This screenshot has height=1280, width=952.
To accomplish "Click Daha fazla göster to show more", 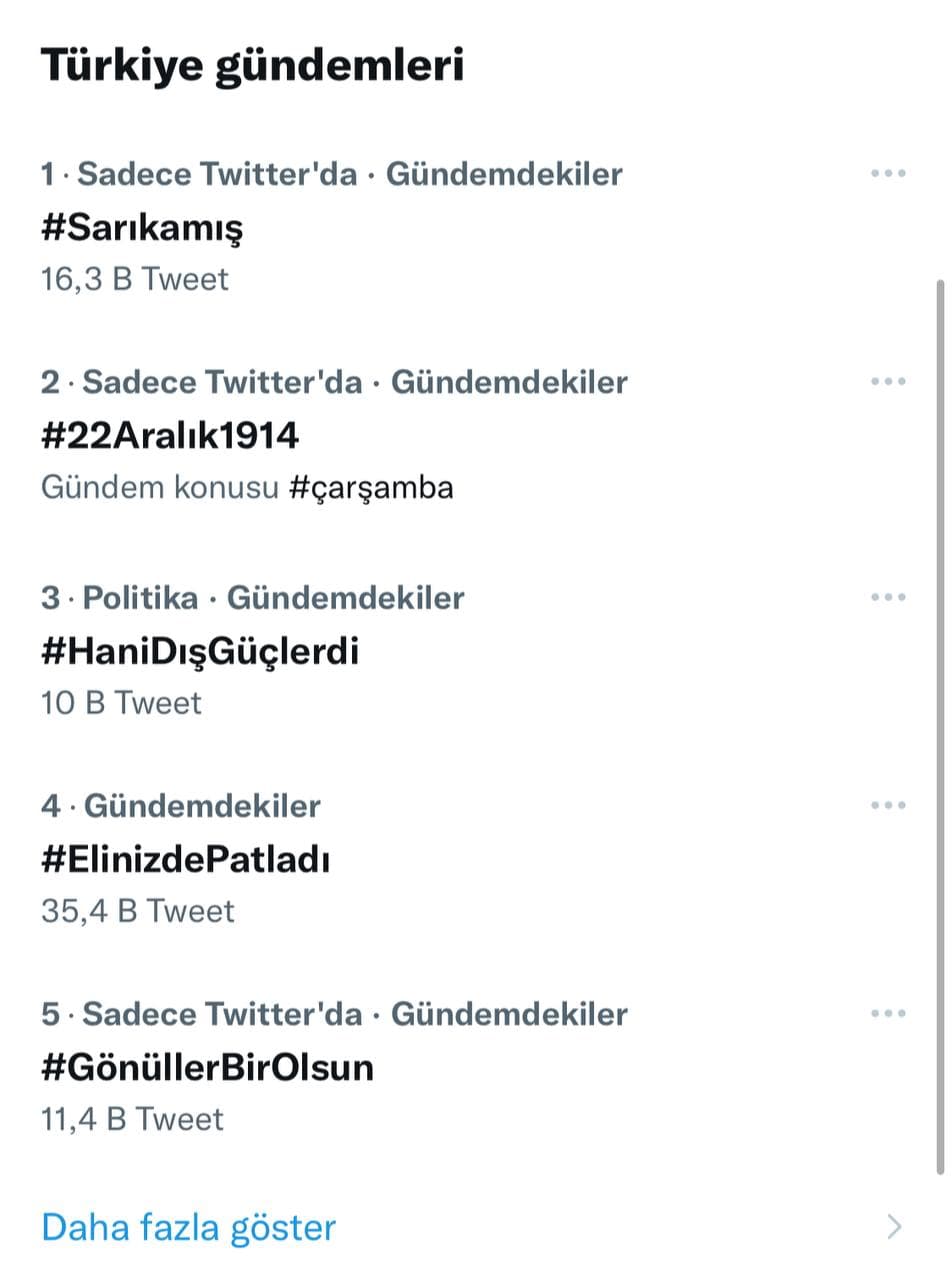I will [189, 1227].
